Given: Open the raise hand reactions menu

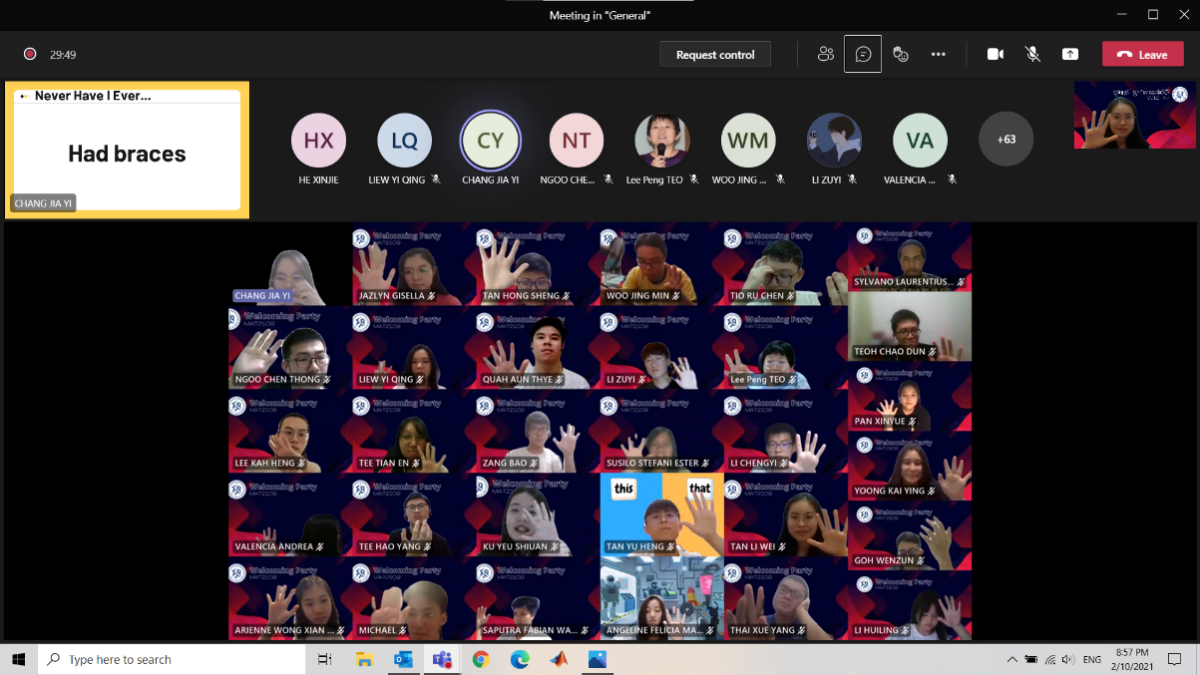Looking at the screenshot, I should (900, 54).
